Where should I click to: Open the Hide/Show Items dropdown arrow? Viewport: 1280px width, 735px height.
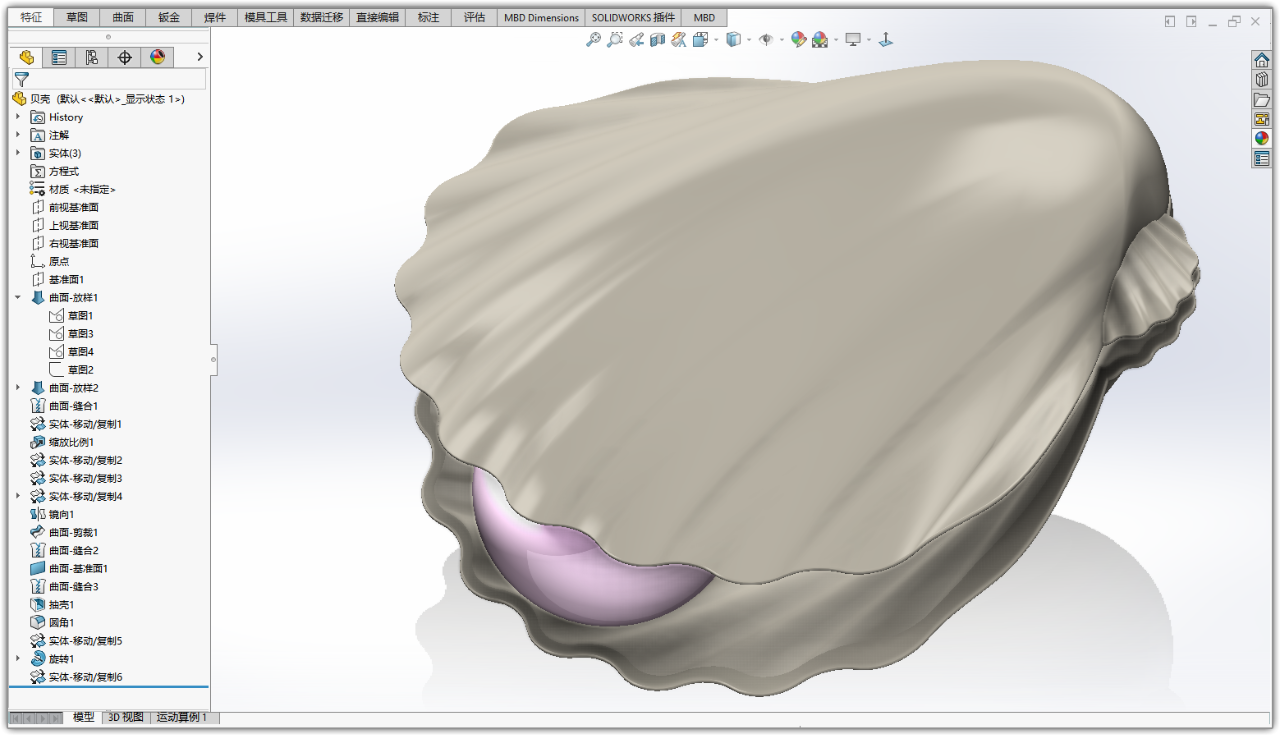coord(782,41)
